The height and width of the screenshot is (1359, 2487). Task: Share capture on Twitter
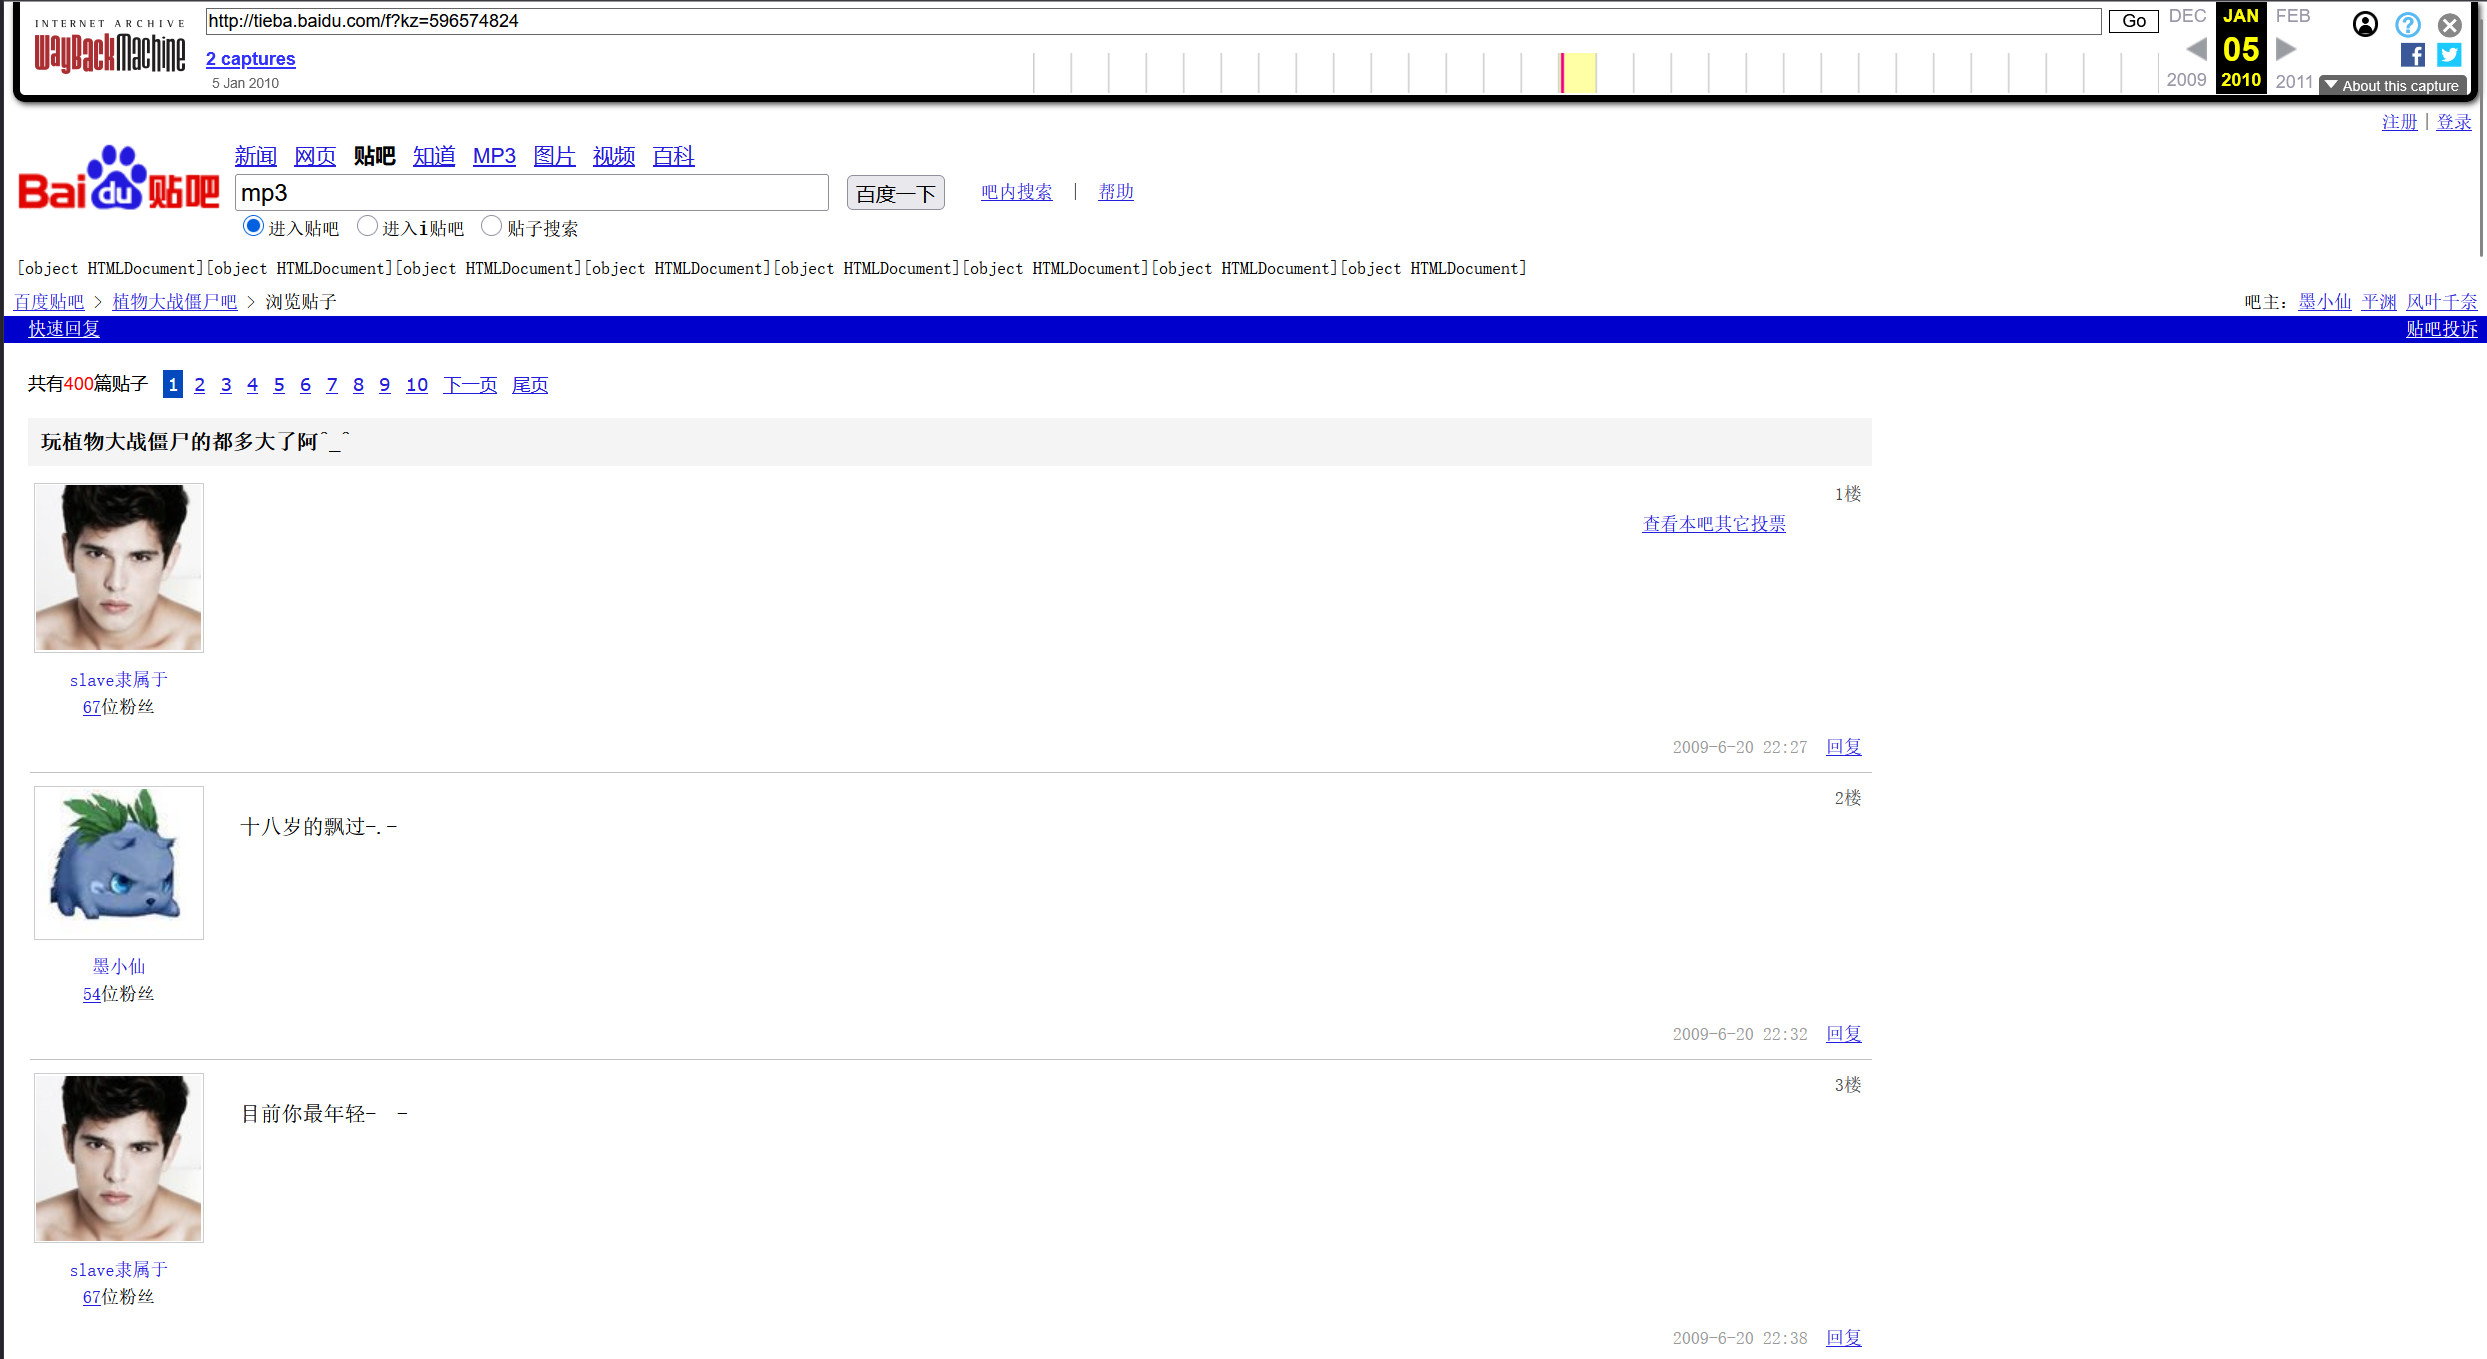click(2449, 55)
